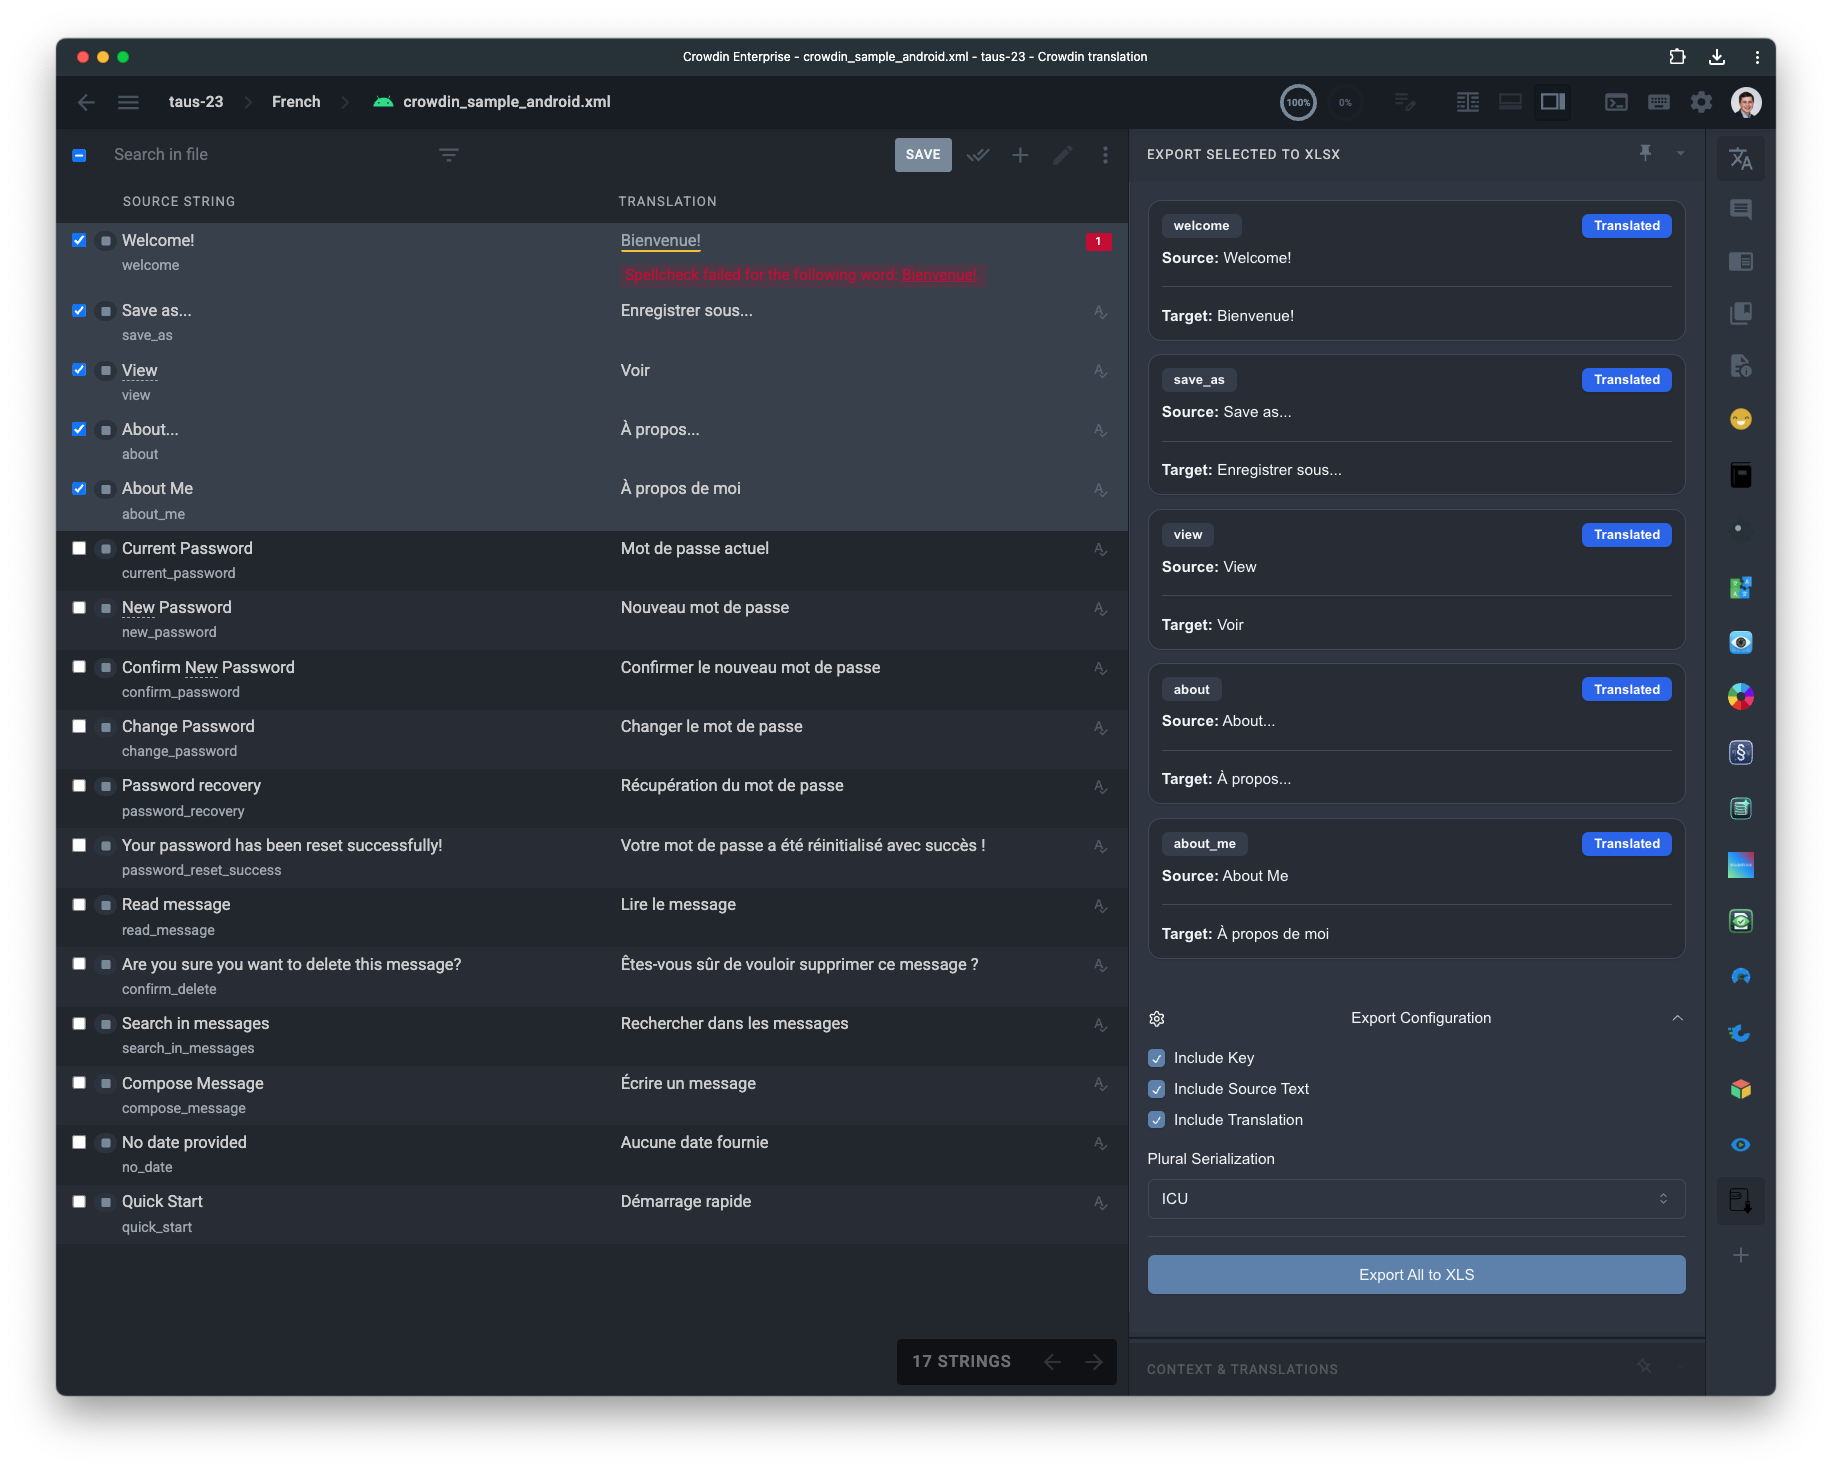Open the colorful color wheel app icon

1741,696
